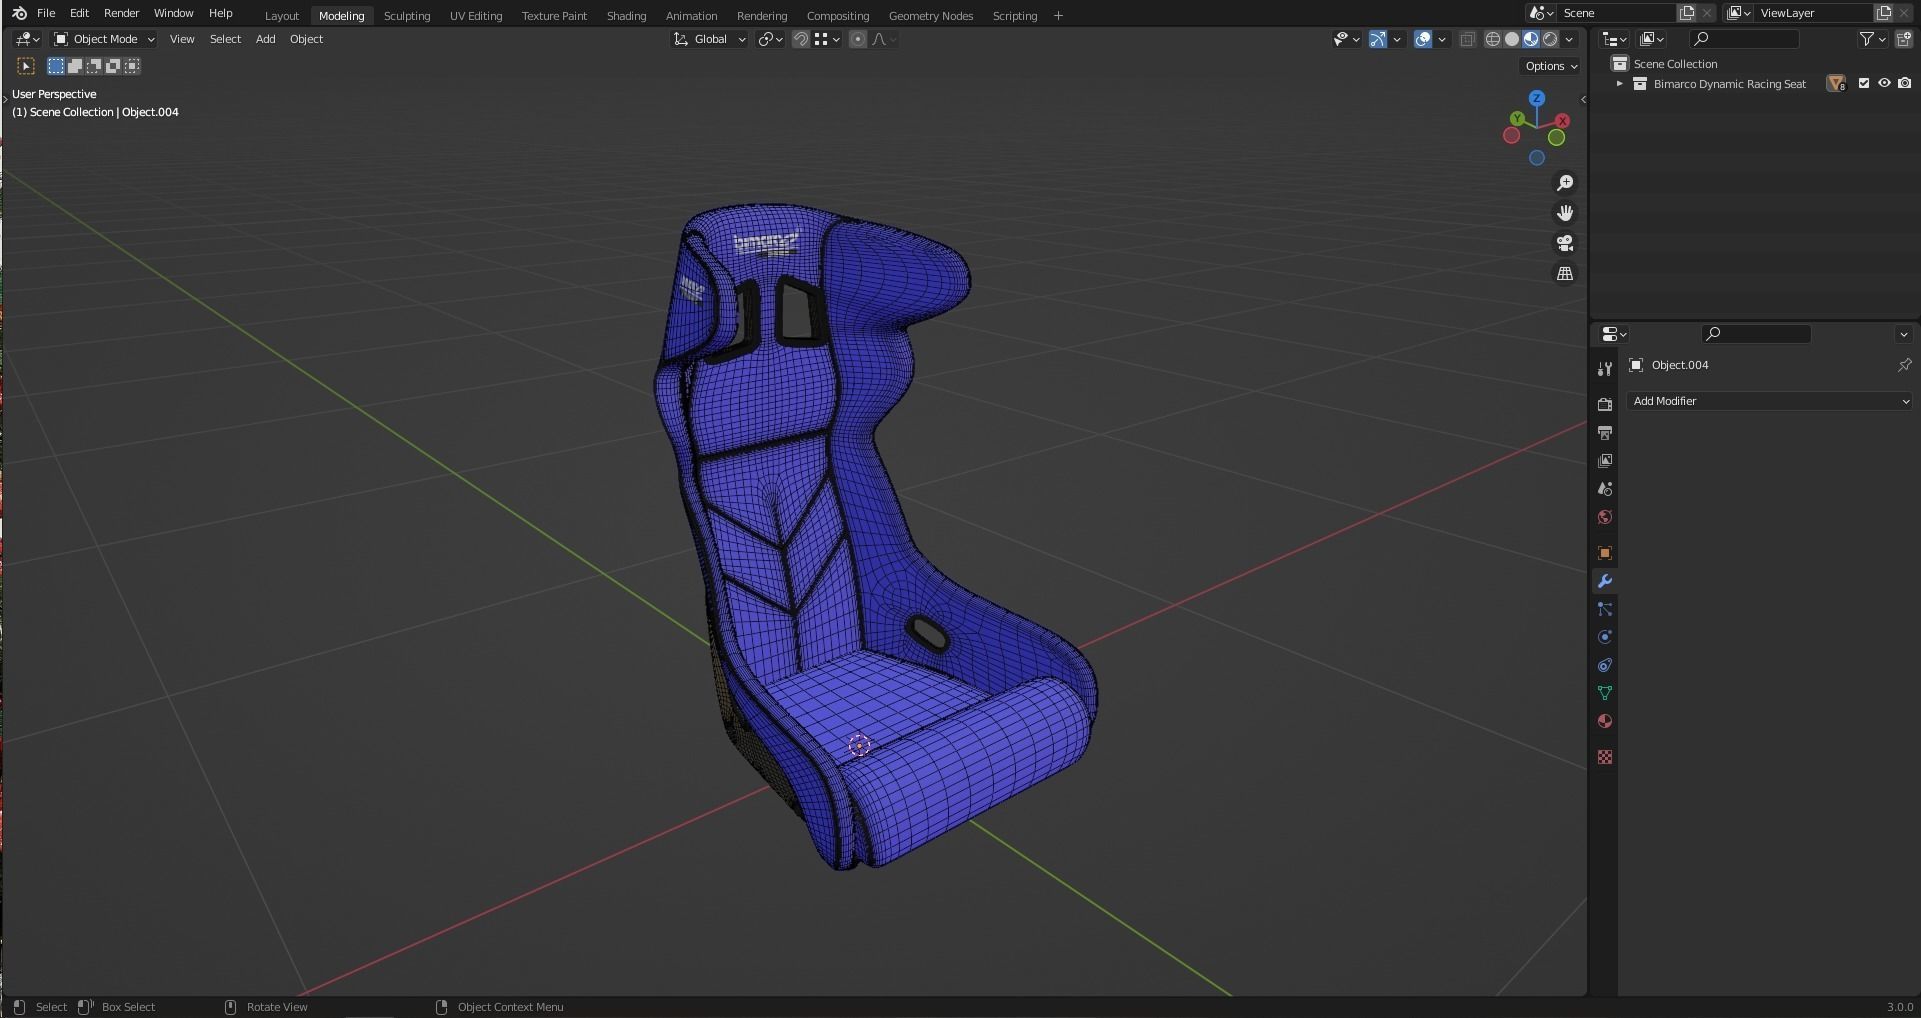The image size is (1921, 1018).
Task: Open the Edit menu
Action: tap(80, 13)
